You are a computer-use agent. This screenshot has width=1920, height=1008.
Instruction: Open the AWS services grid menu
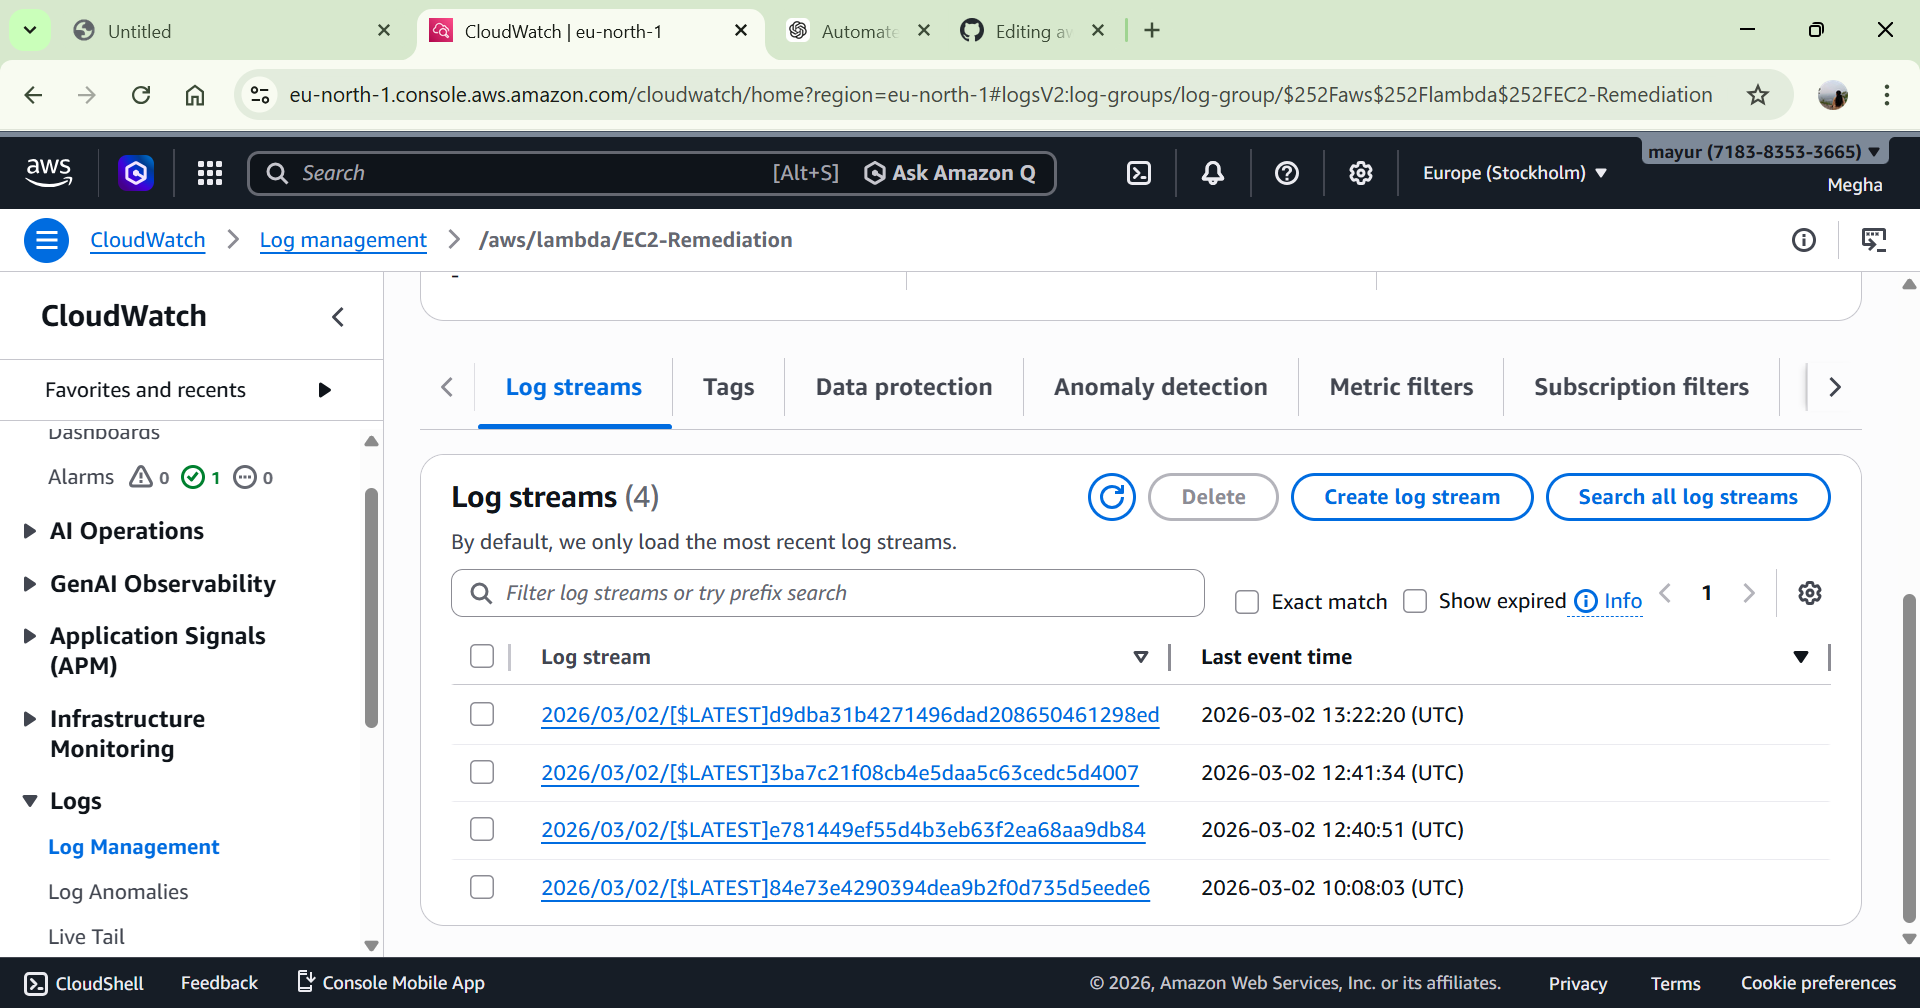[x=210, y=173]
